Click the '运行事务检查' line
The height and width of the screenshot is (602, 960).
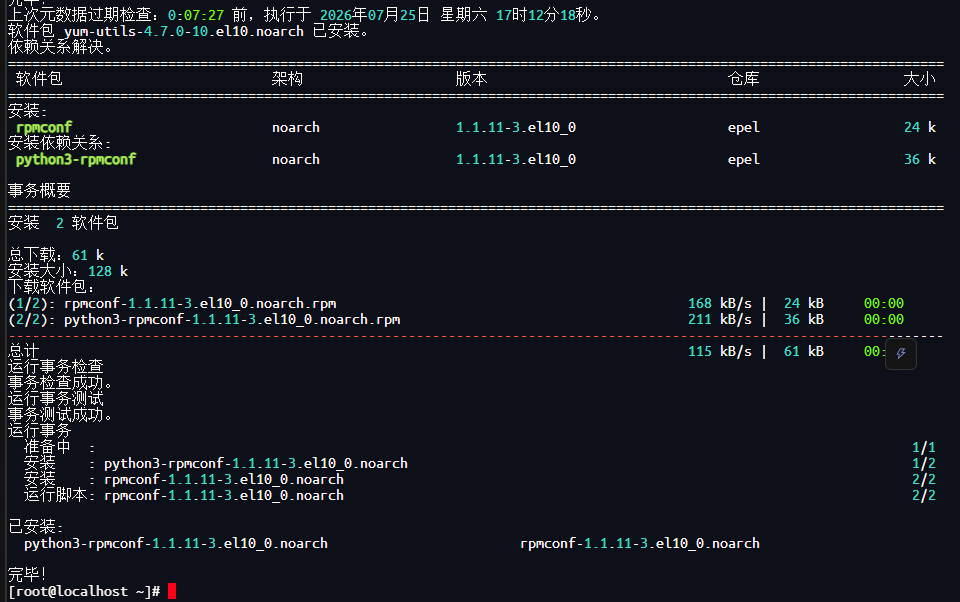point(56,367)
